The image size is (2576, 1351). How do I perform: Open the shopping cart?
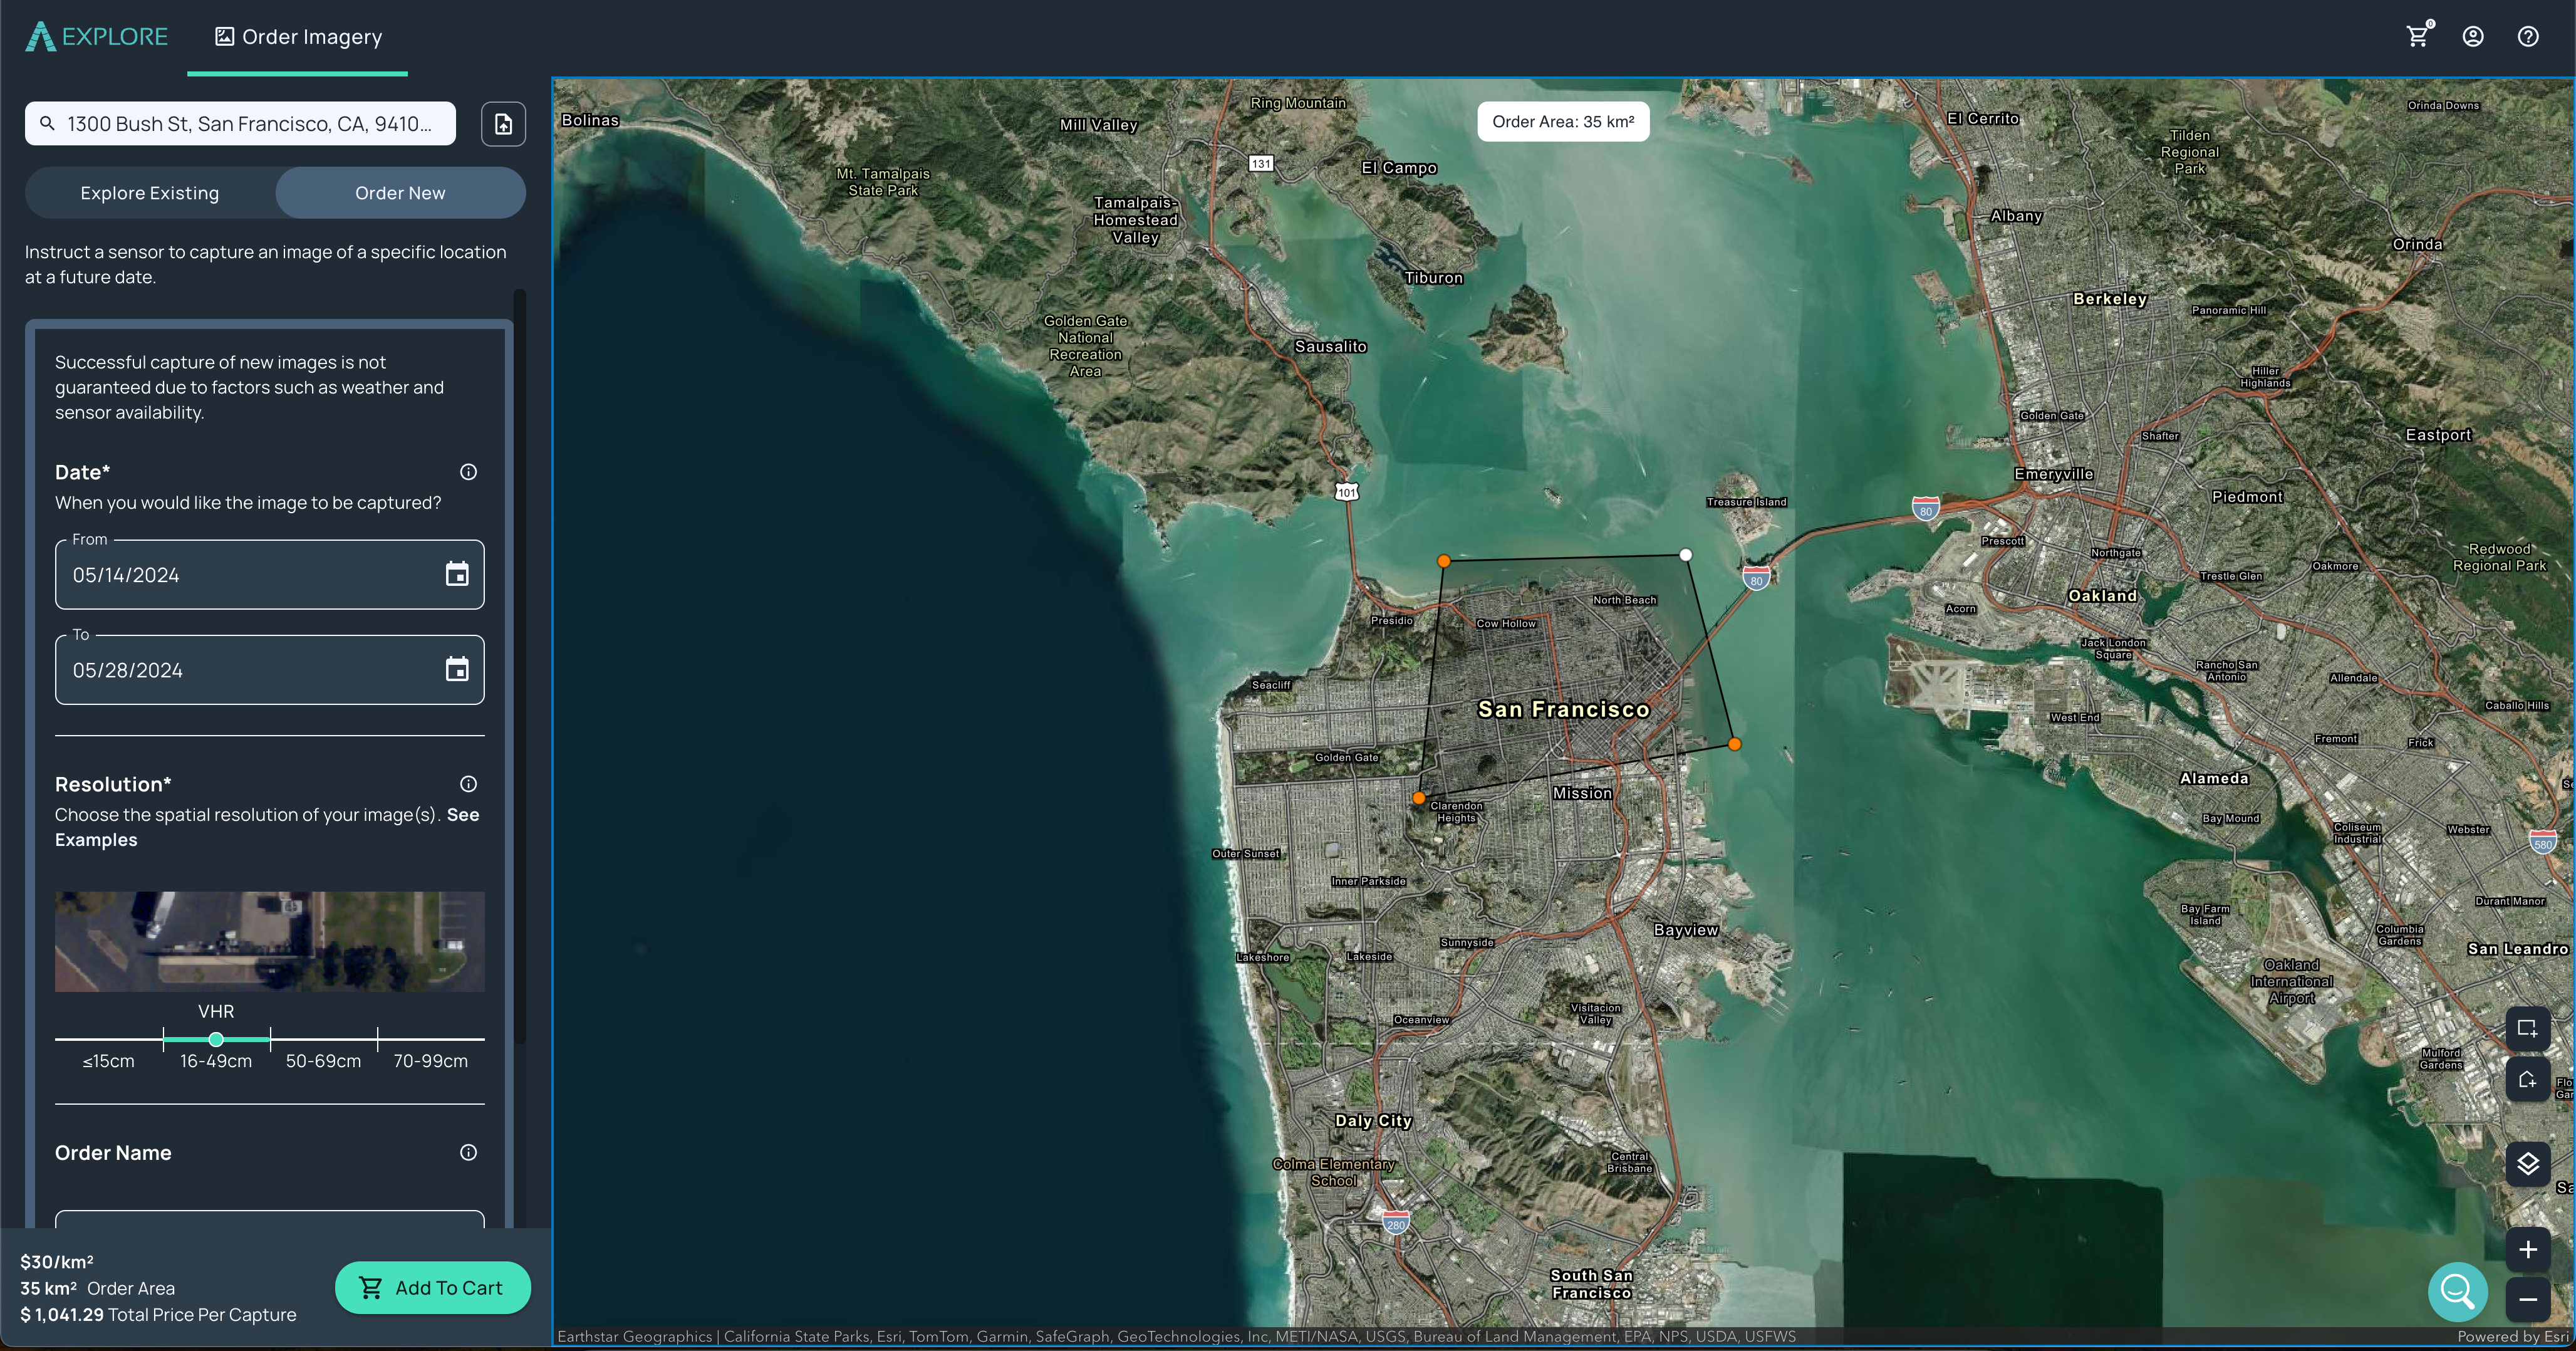2417,36
